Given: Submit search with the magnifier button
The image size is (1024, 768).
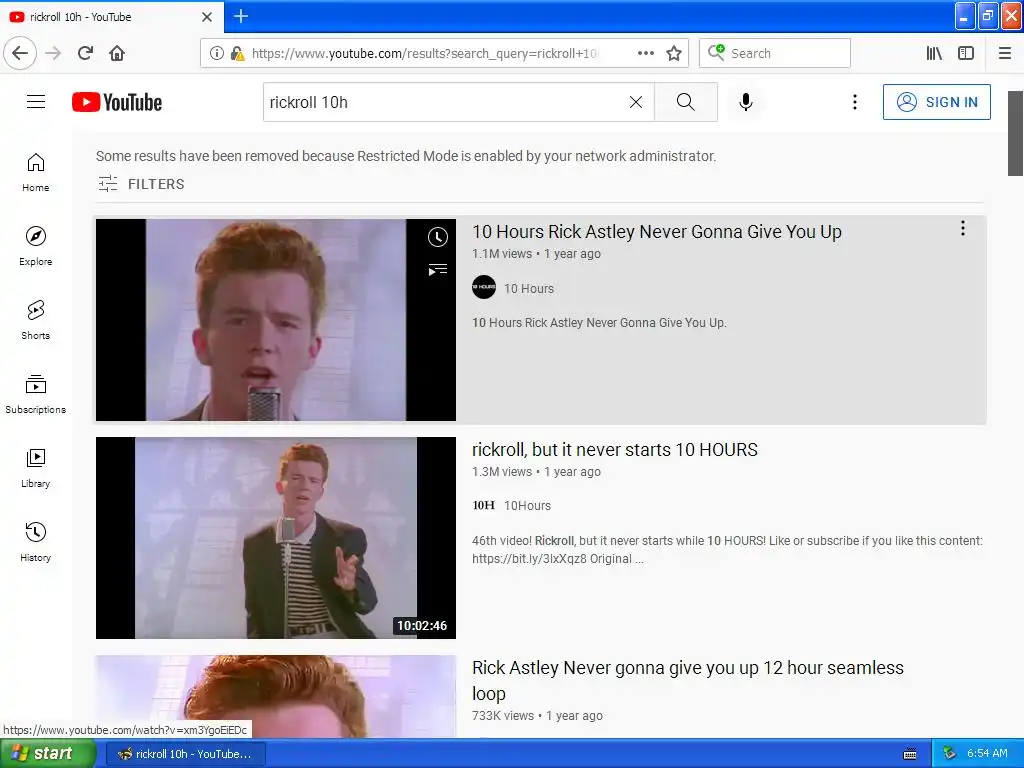Looking at the screenshot, I should coord(686,102).
